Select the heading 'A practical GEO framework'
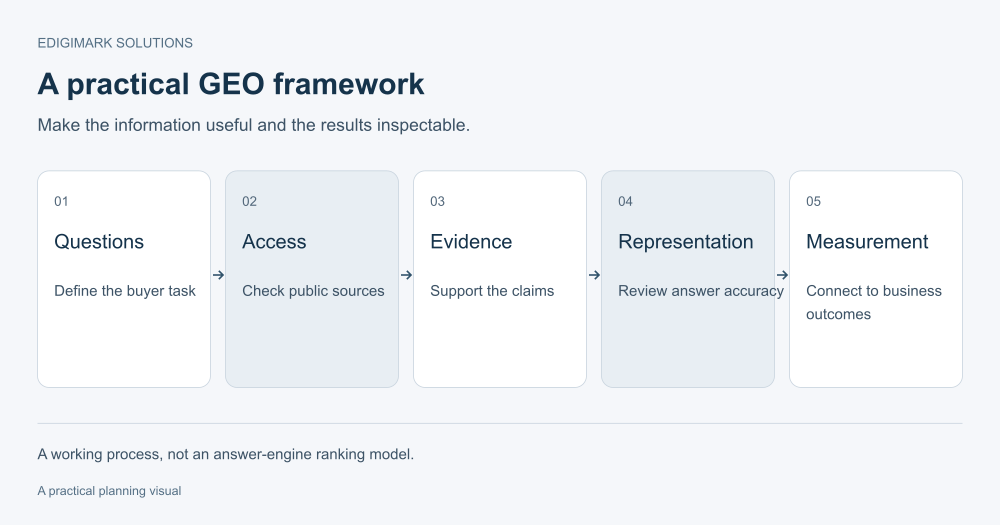 click(x=231, y=84)
